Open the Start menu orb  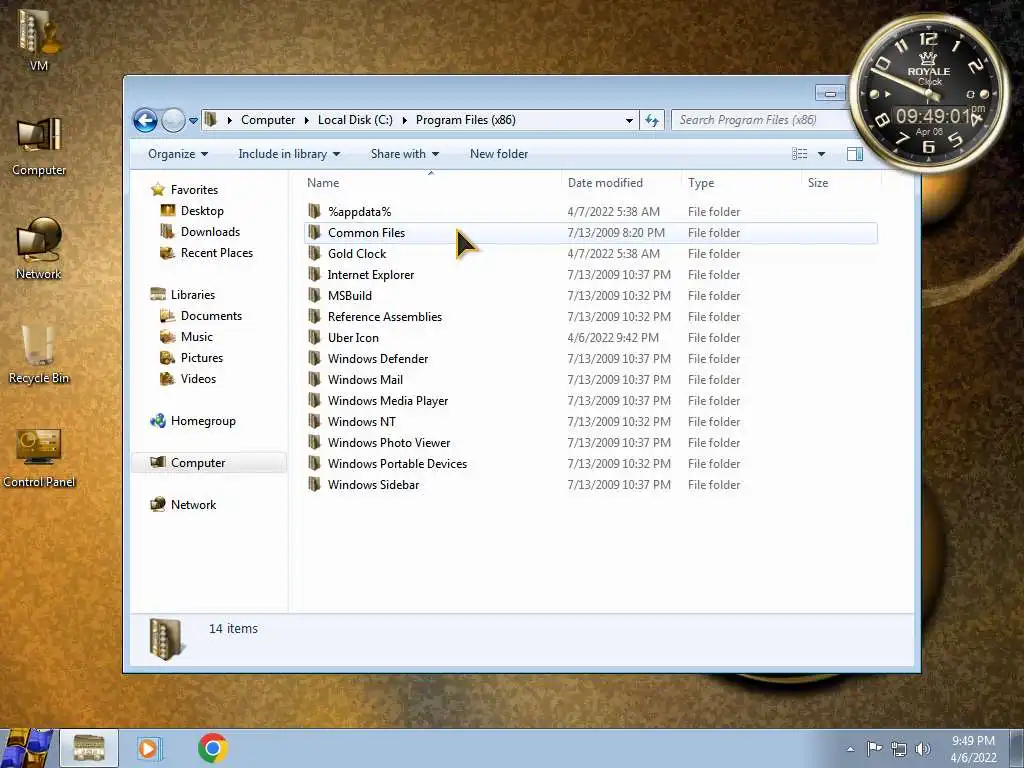pos(27,748)
